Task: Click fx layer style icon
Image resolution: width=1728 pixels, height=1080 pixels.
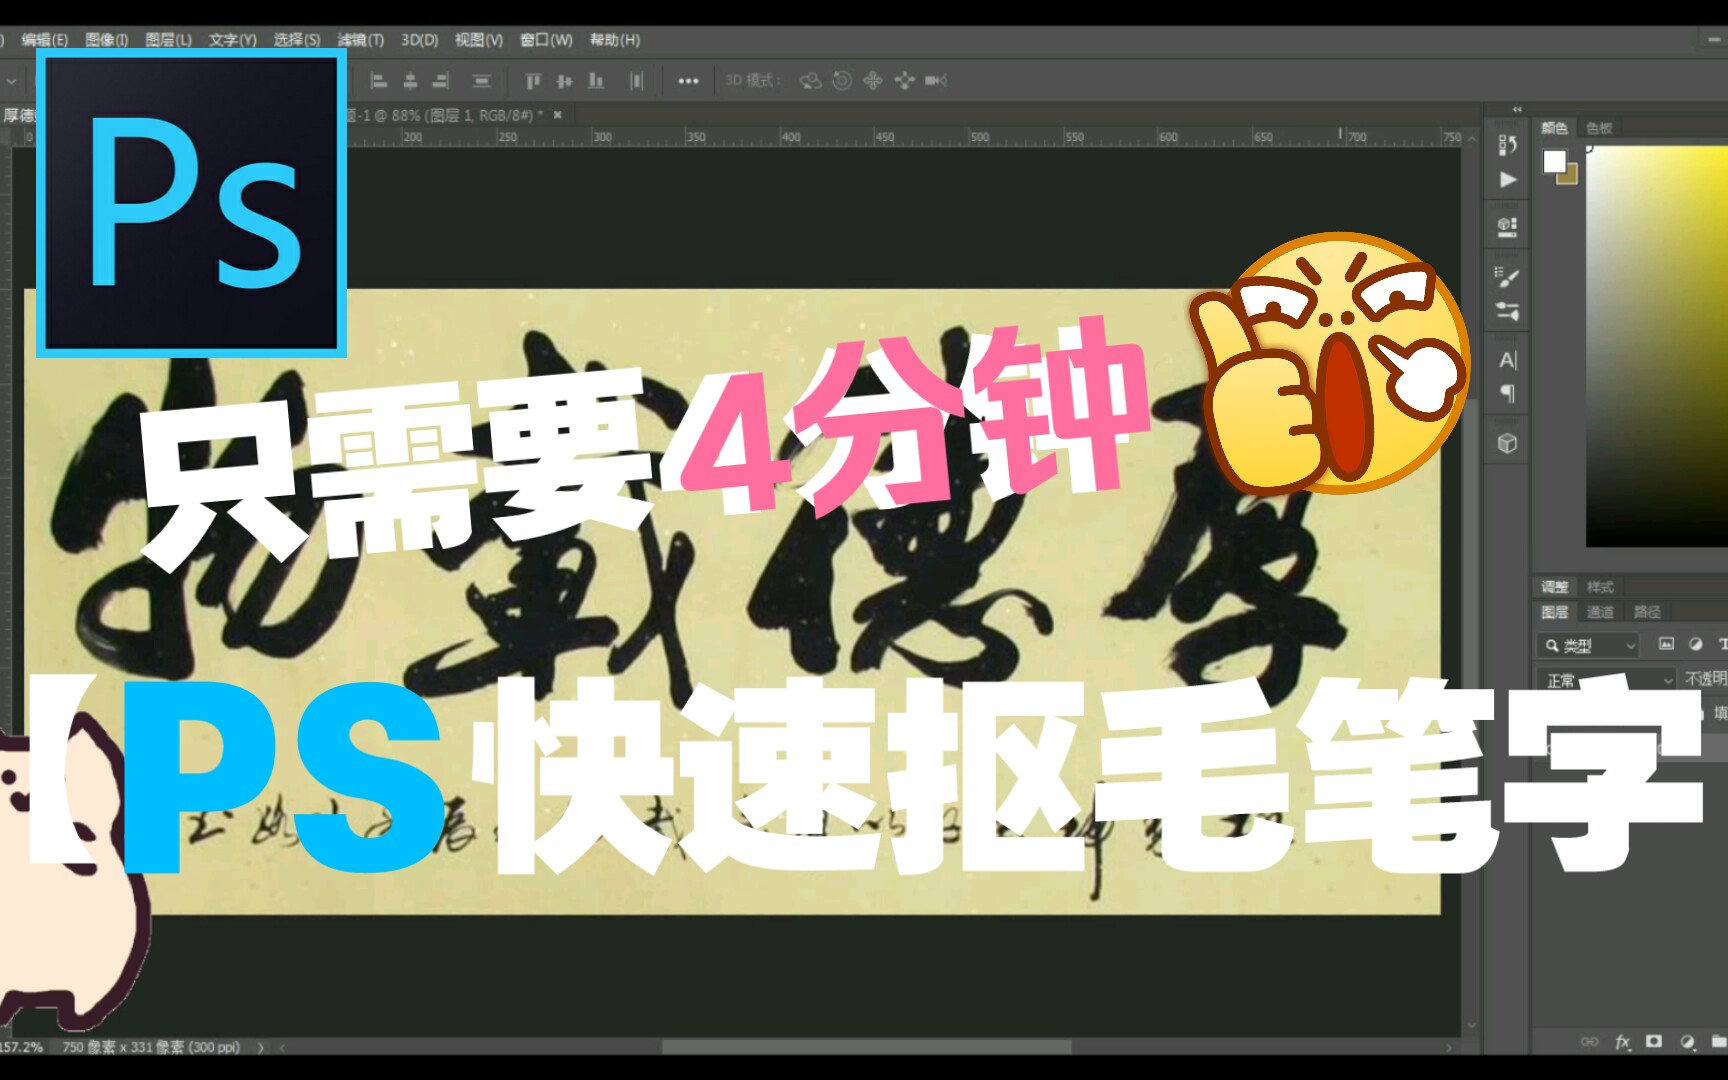Action: [x=1622, y=1042]
